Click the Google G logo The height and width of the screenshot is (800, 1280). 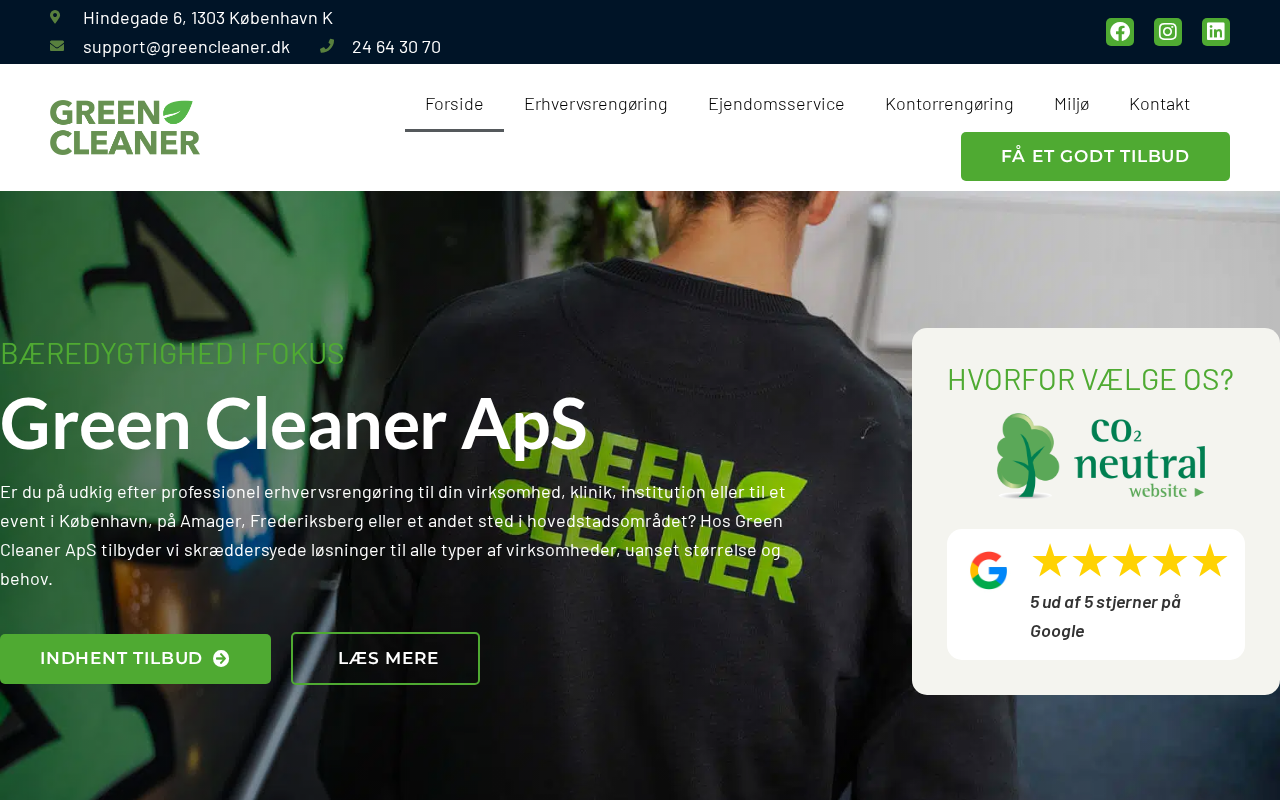click(x=988, y=570)
